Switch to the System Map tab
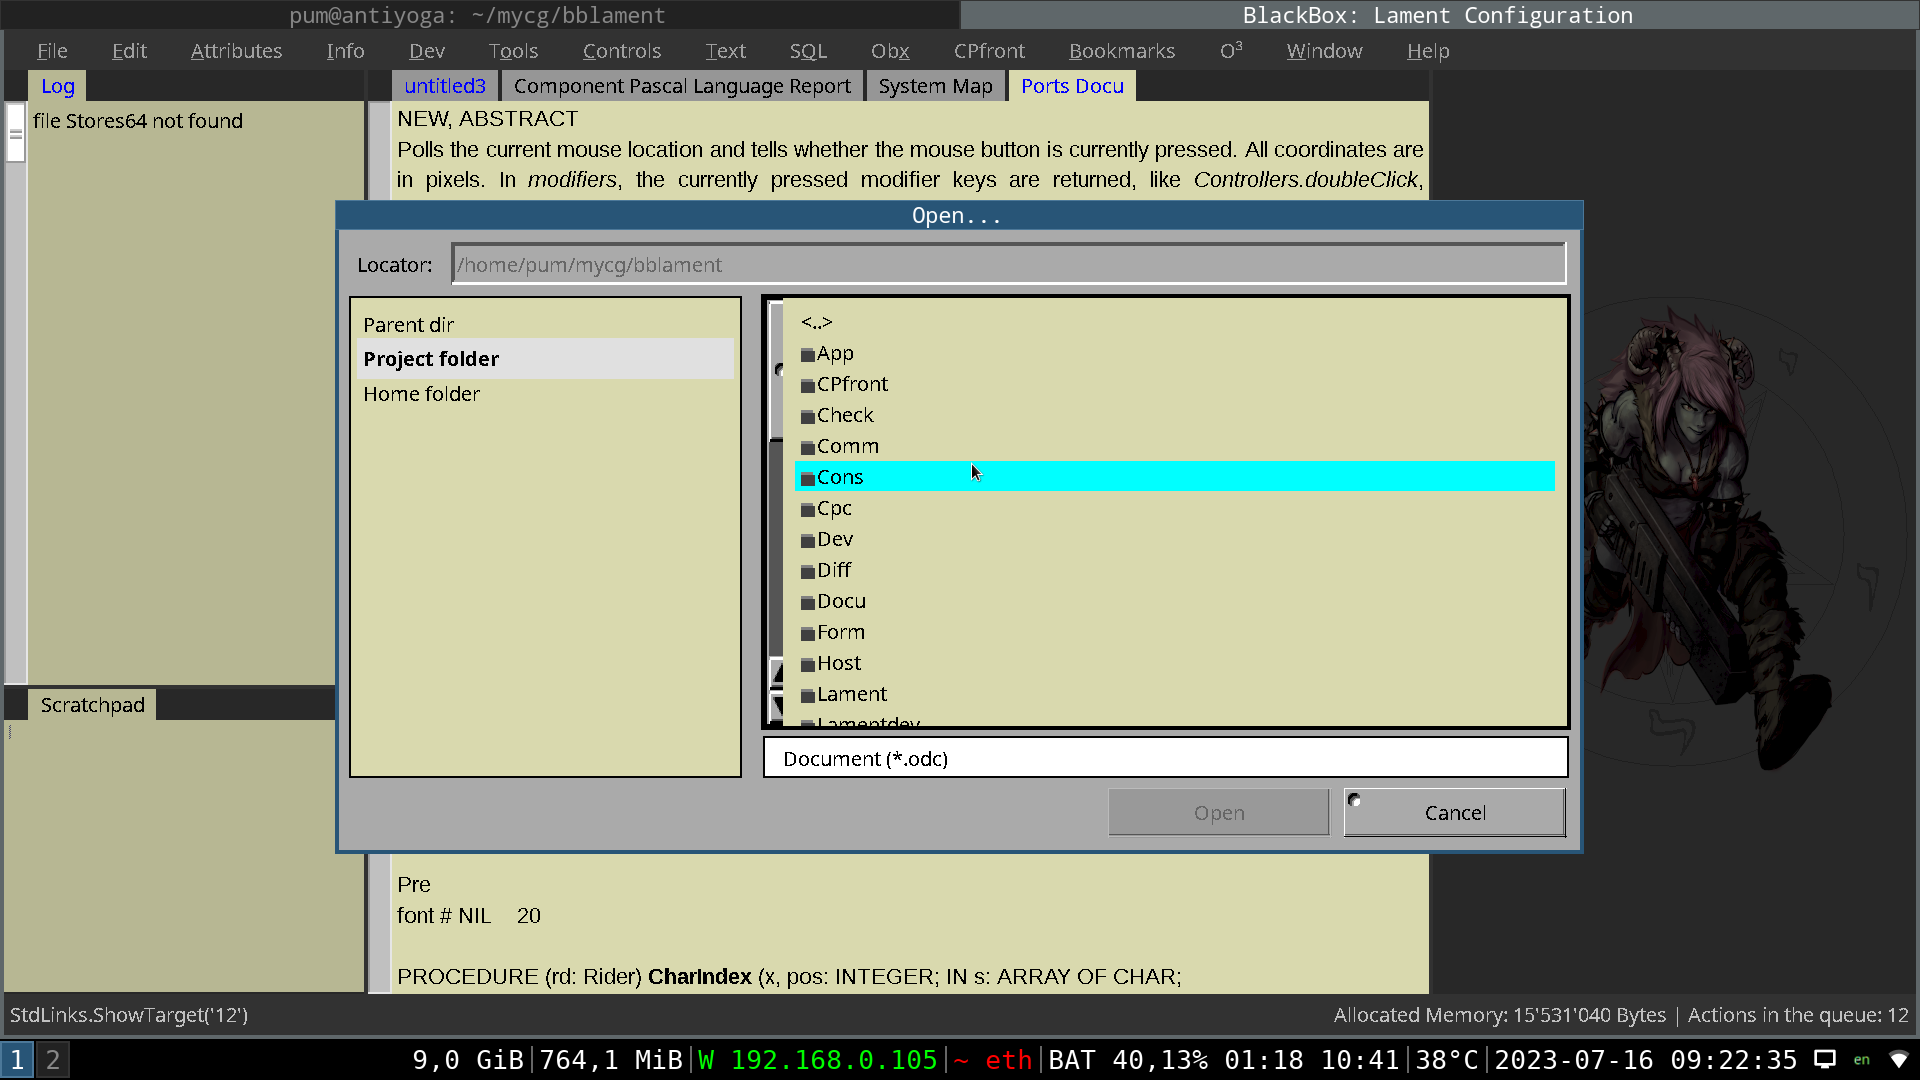This screenshot has width=1920, height=1080. coord(935,87)
